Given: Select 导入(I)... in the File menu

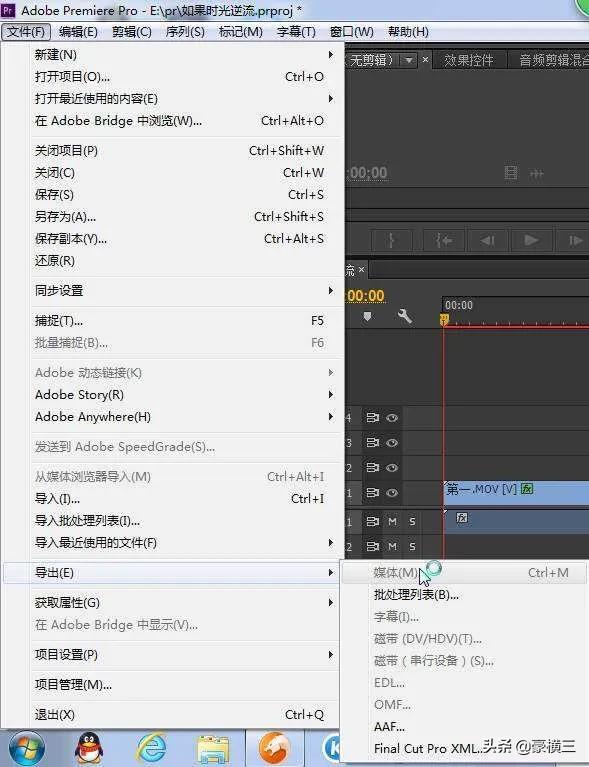Looking at the screenshot, I should pyautogui.click(x=184, y=498).
